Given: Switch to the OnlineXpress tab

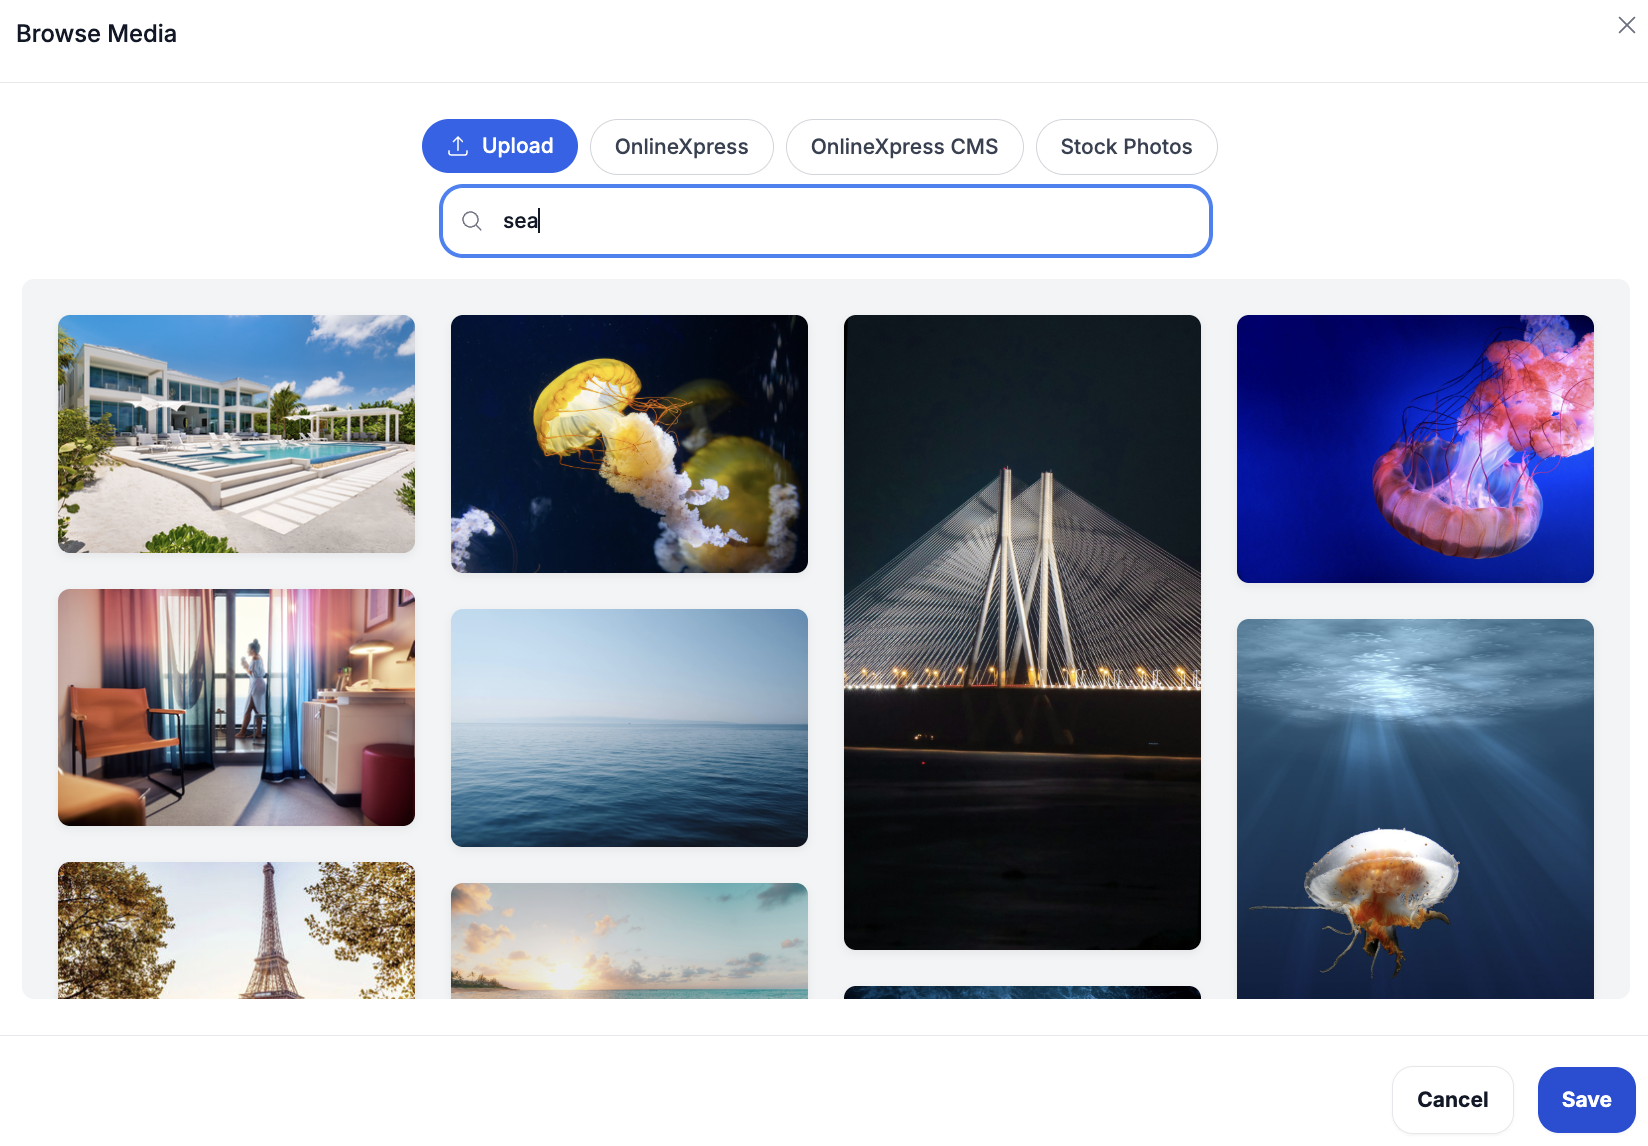Looking at the screenshot, I should pos(681,147).
